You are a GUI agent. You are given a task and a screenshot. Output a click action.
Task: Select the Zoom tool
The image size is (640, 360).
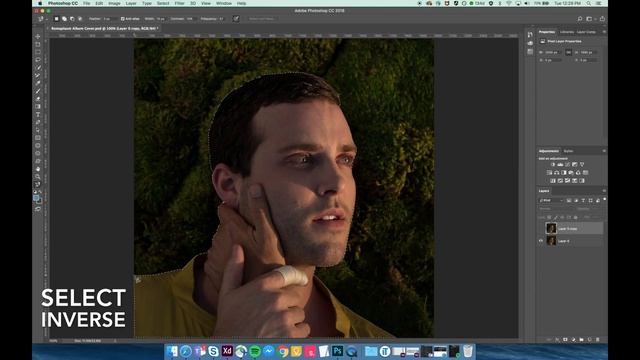click(38, 177)
